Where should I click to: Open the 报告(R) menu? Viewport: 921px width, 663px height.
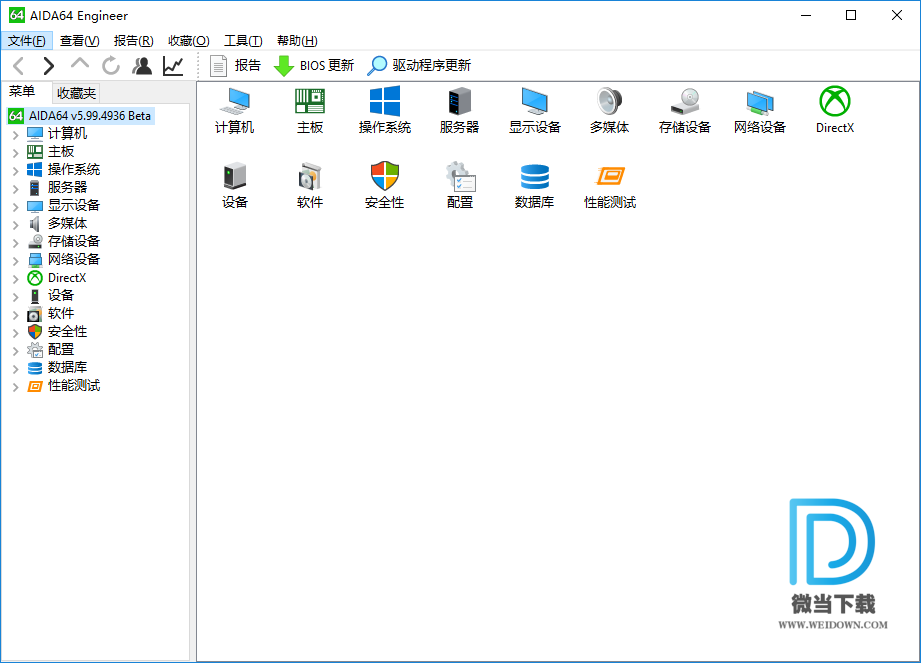click(x=133, y=41)
